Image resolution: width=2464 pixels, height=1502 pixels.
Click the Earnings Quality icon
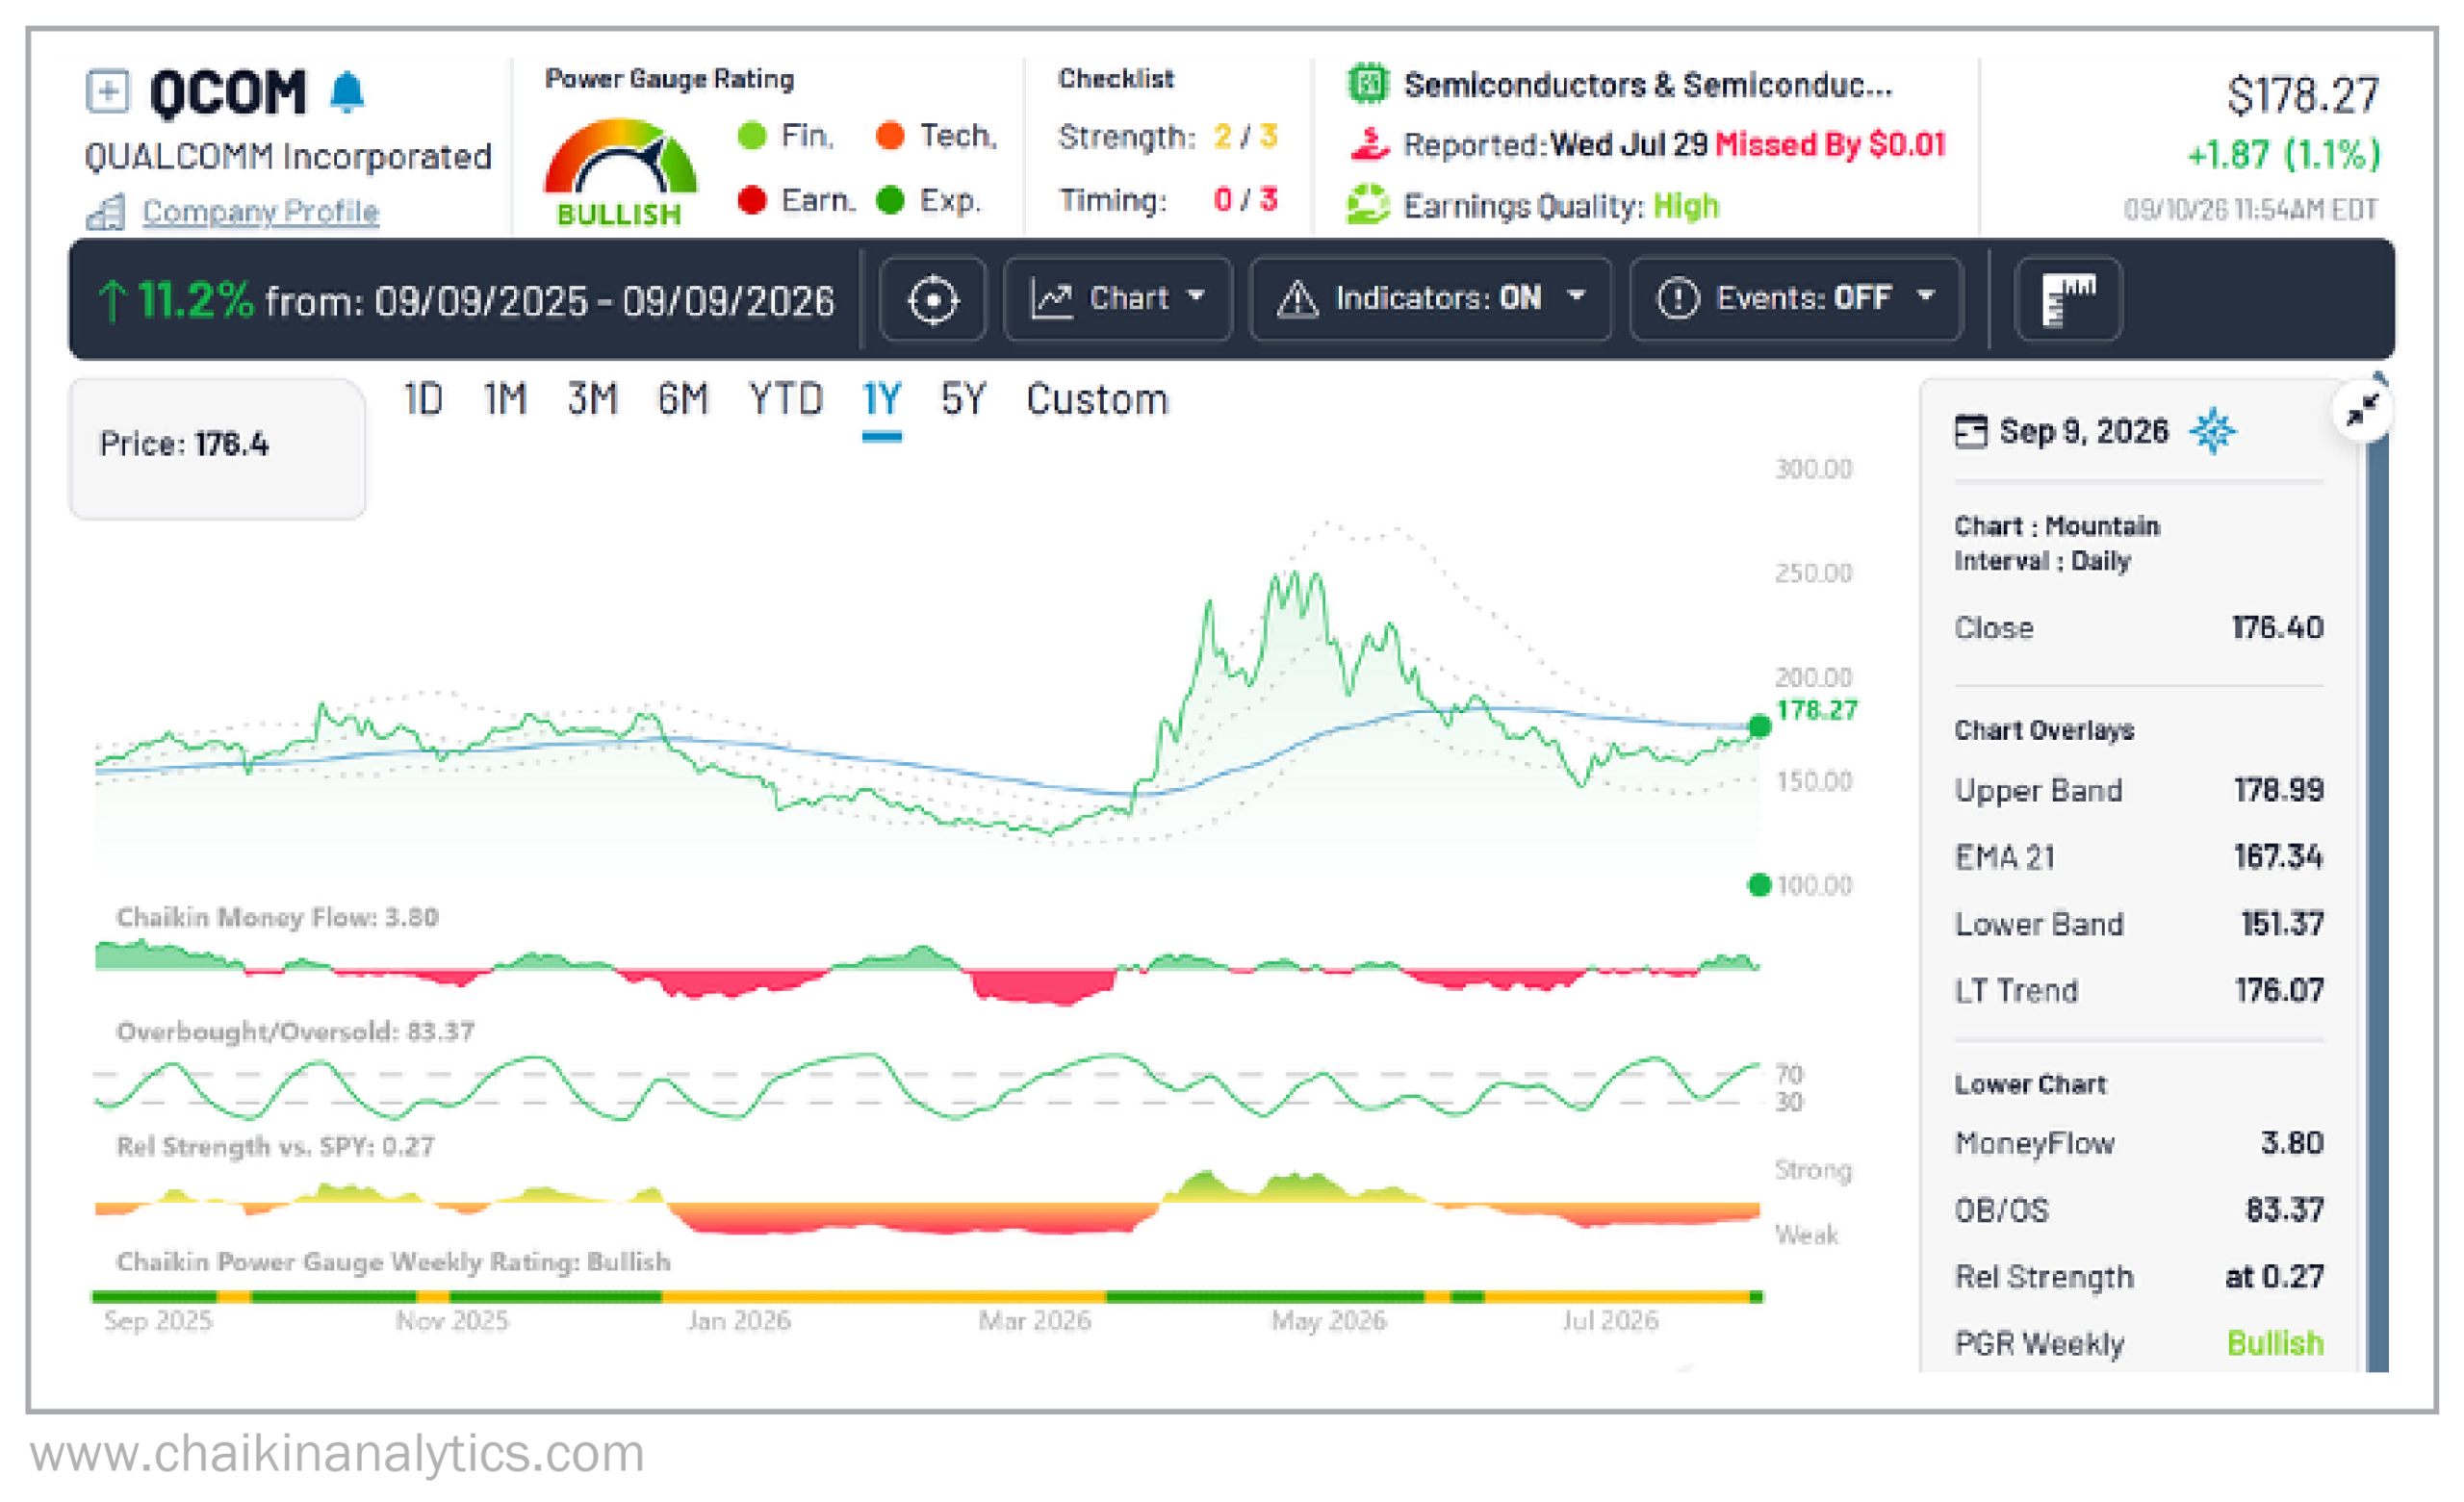click(x=1368, y=205)
